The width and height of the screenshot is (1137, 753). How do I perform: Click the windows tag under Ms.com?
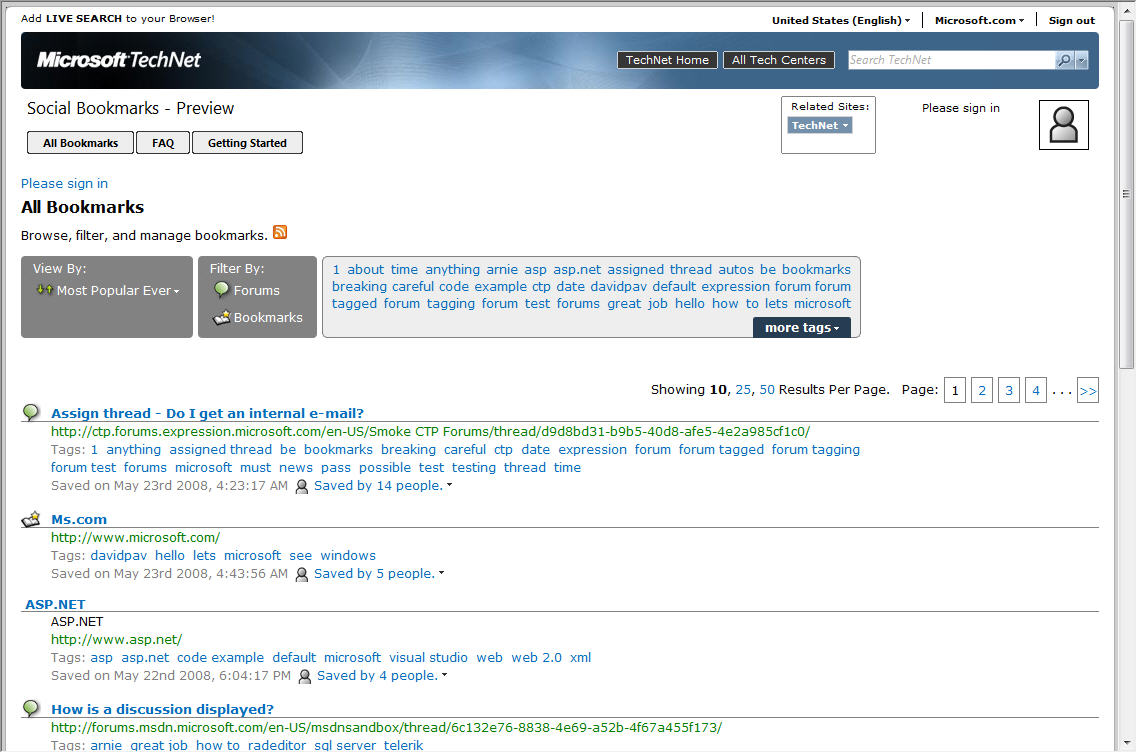pos(348,556)
